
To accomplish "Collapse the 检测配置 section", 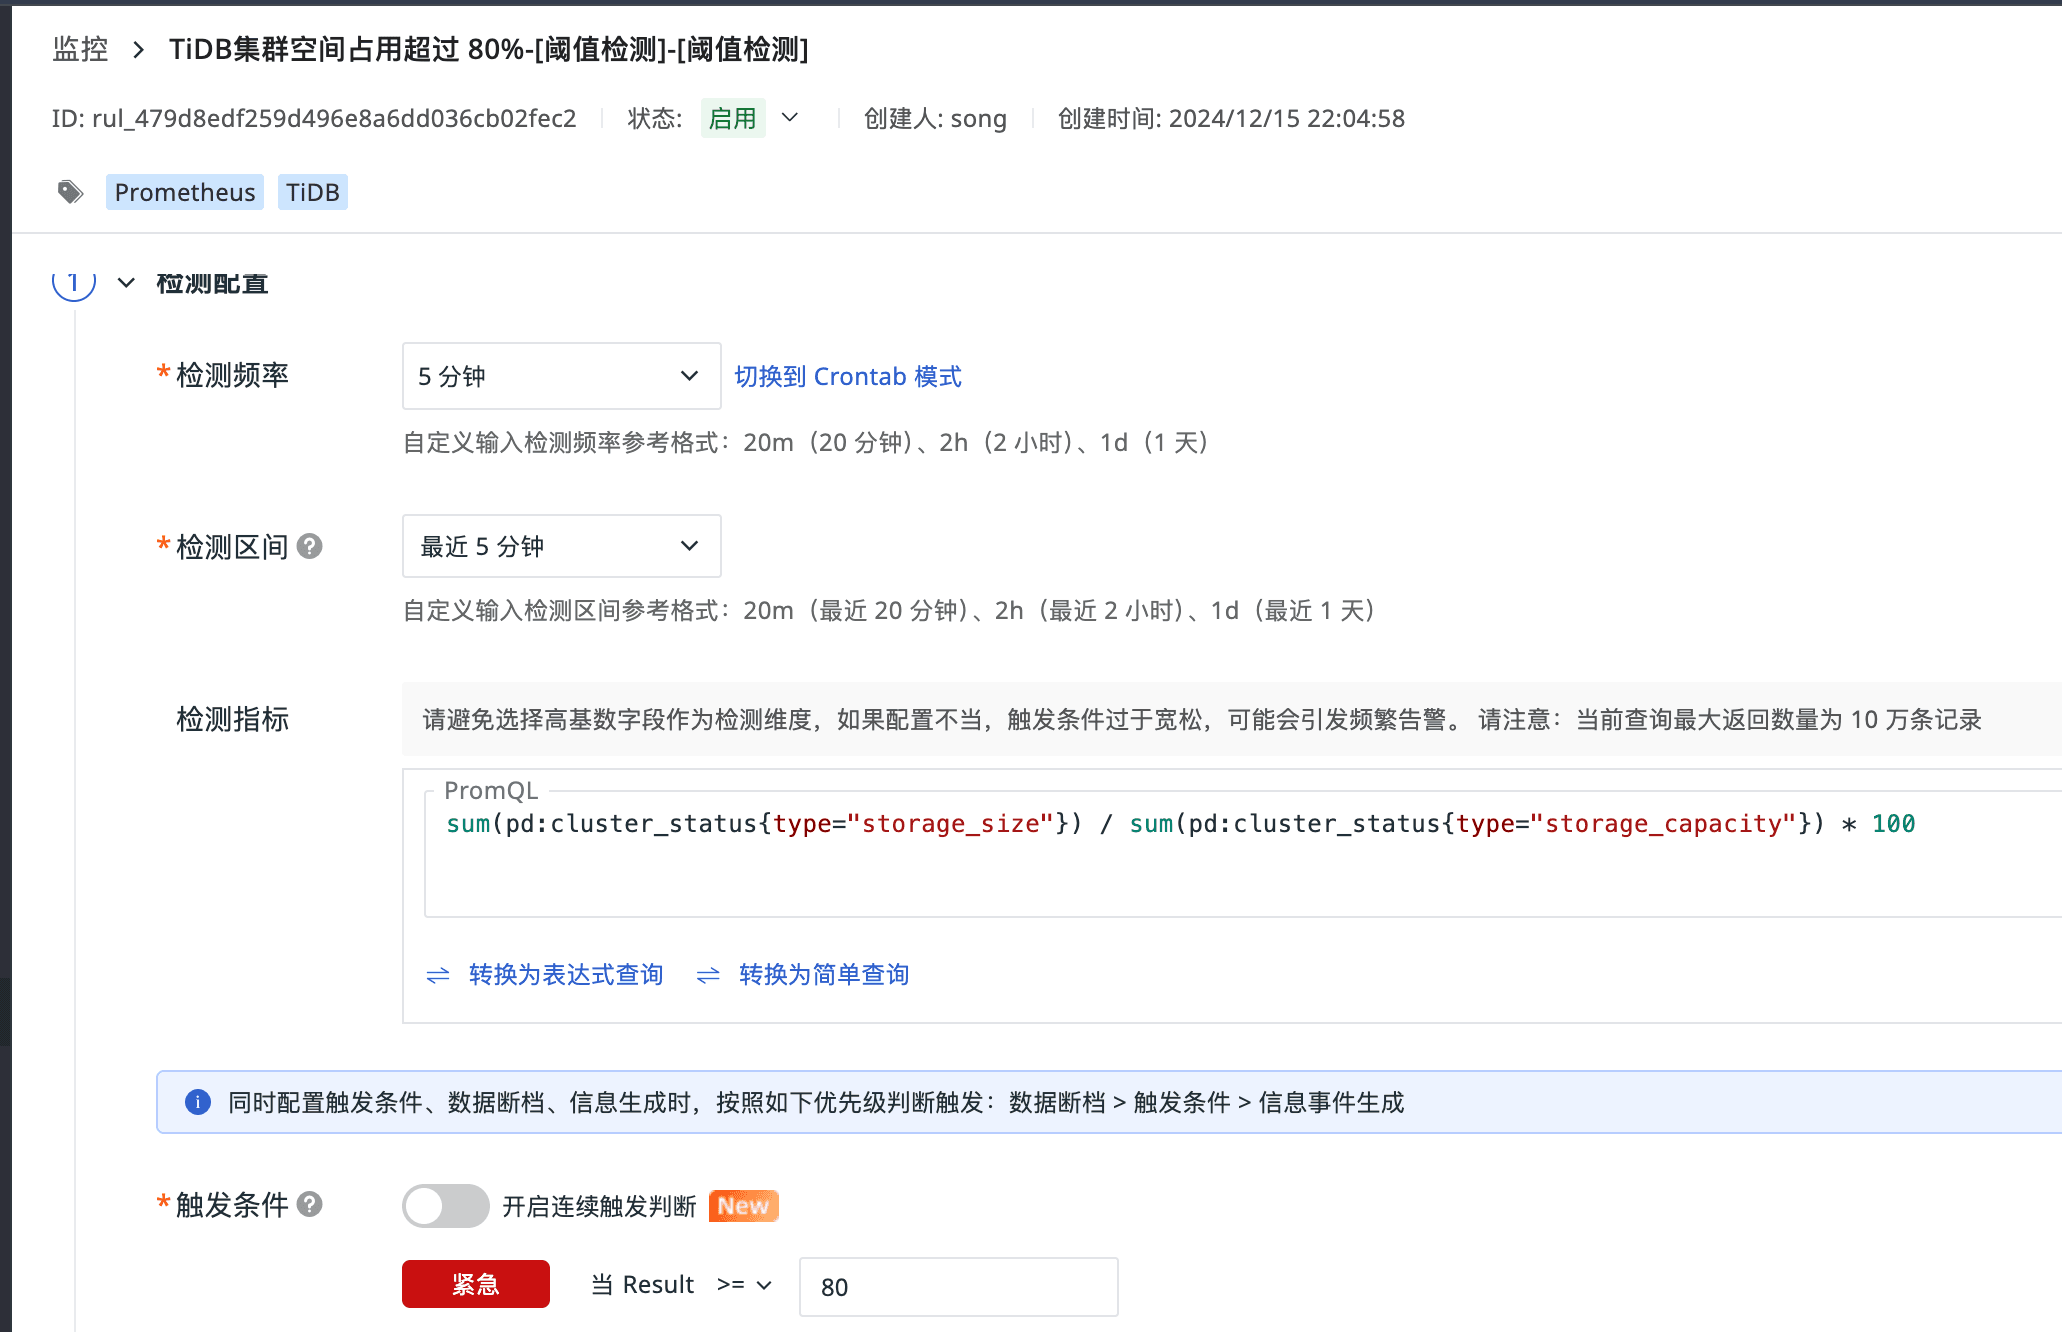I will (x=126, y=283).
